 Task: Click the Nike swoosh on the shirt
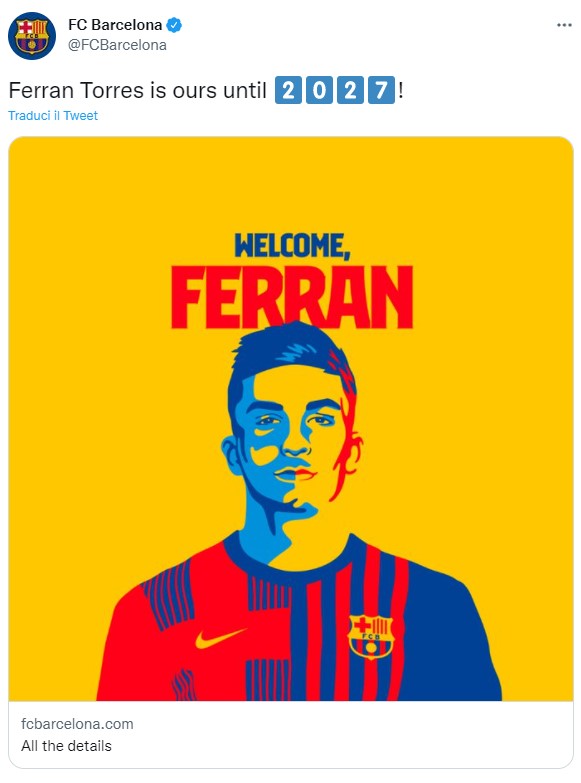click(220, 638)
